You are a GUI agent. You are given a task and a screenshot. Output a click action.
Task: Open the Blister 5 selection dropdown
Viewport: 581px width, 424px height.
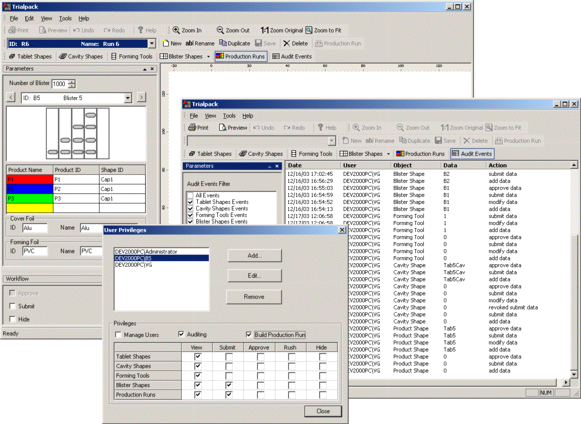coord(127,98)
